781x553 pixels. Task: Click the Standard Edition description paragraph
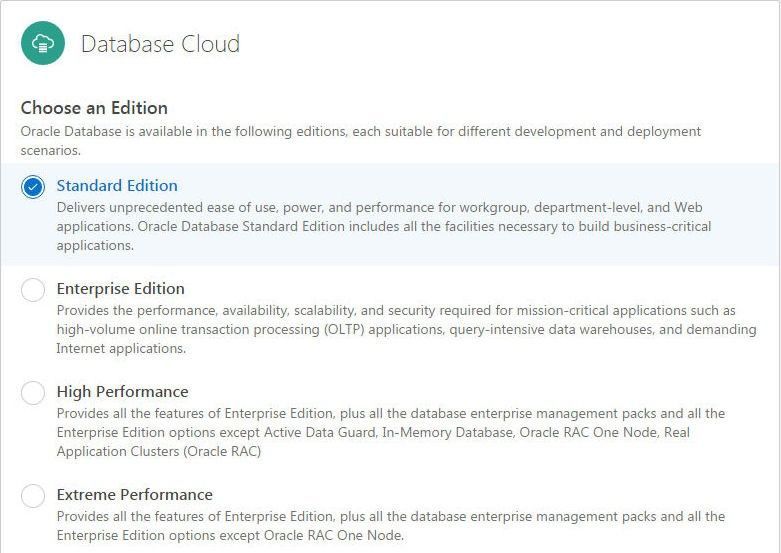click(x=384, y=226)
